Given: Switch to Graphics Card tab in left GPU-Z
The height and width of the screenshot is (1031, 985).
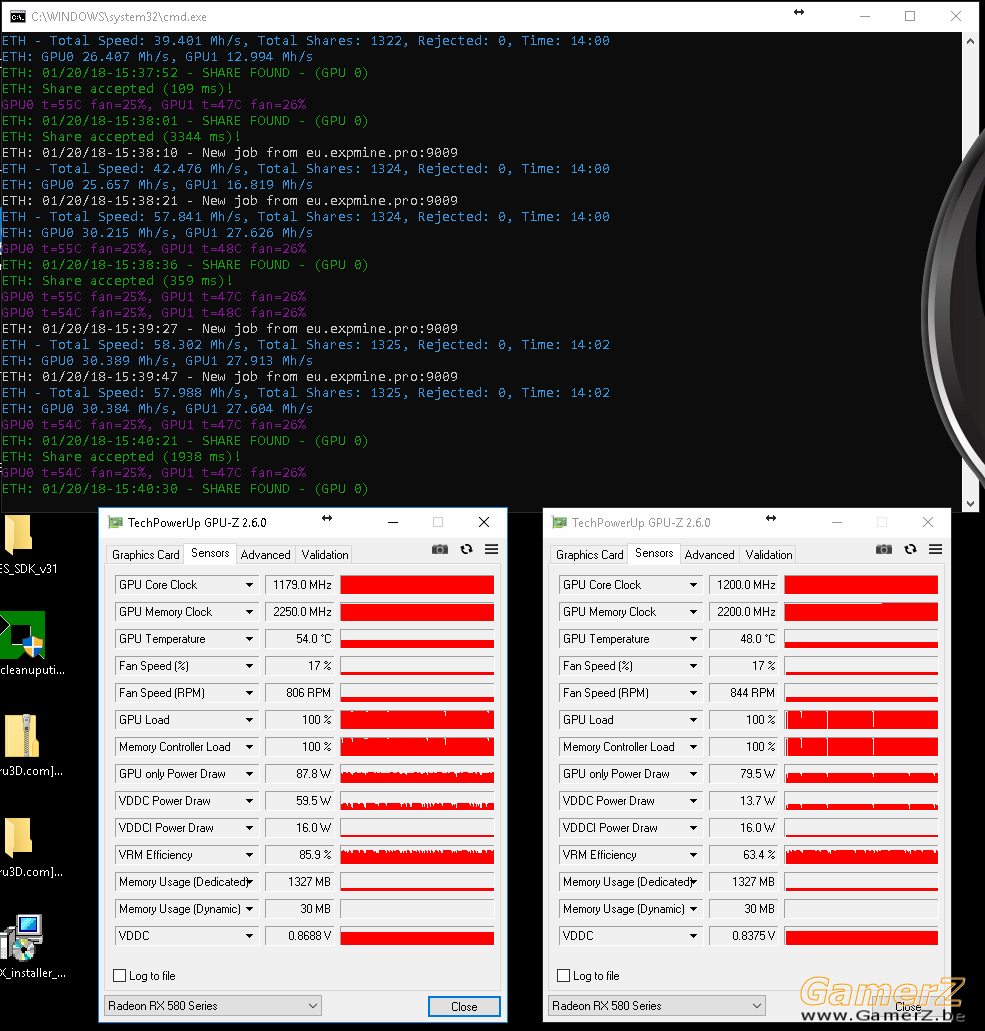Looking at the screenshot, I should point(145,555).
